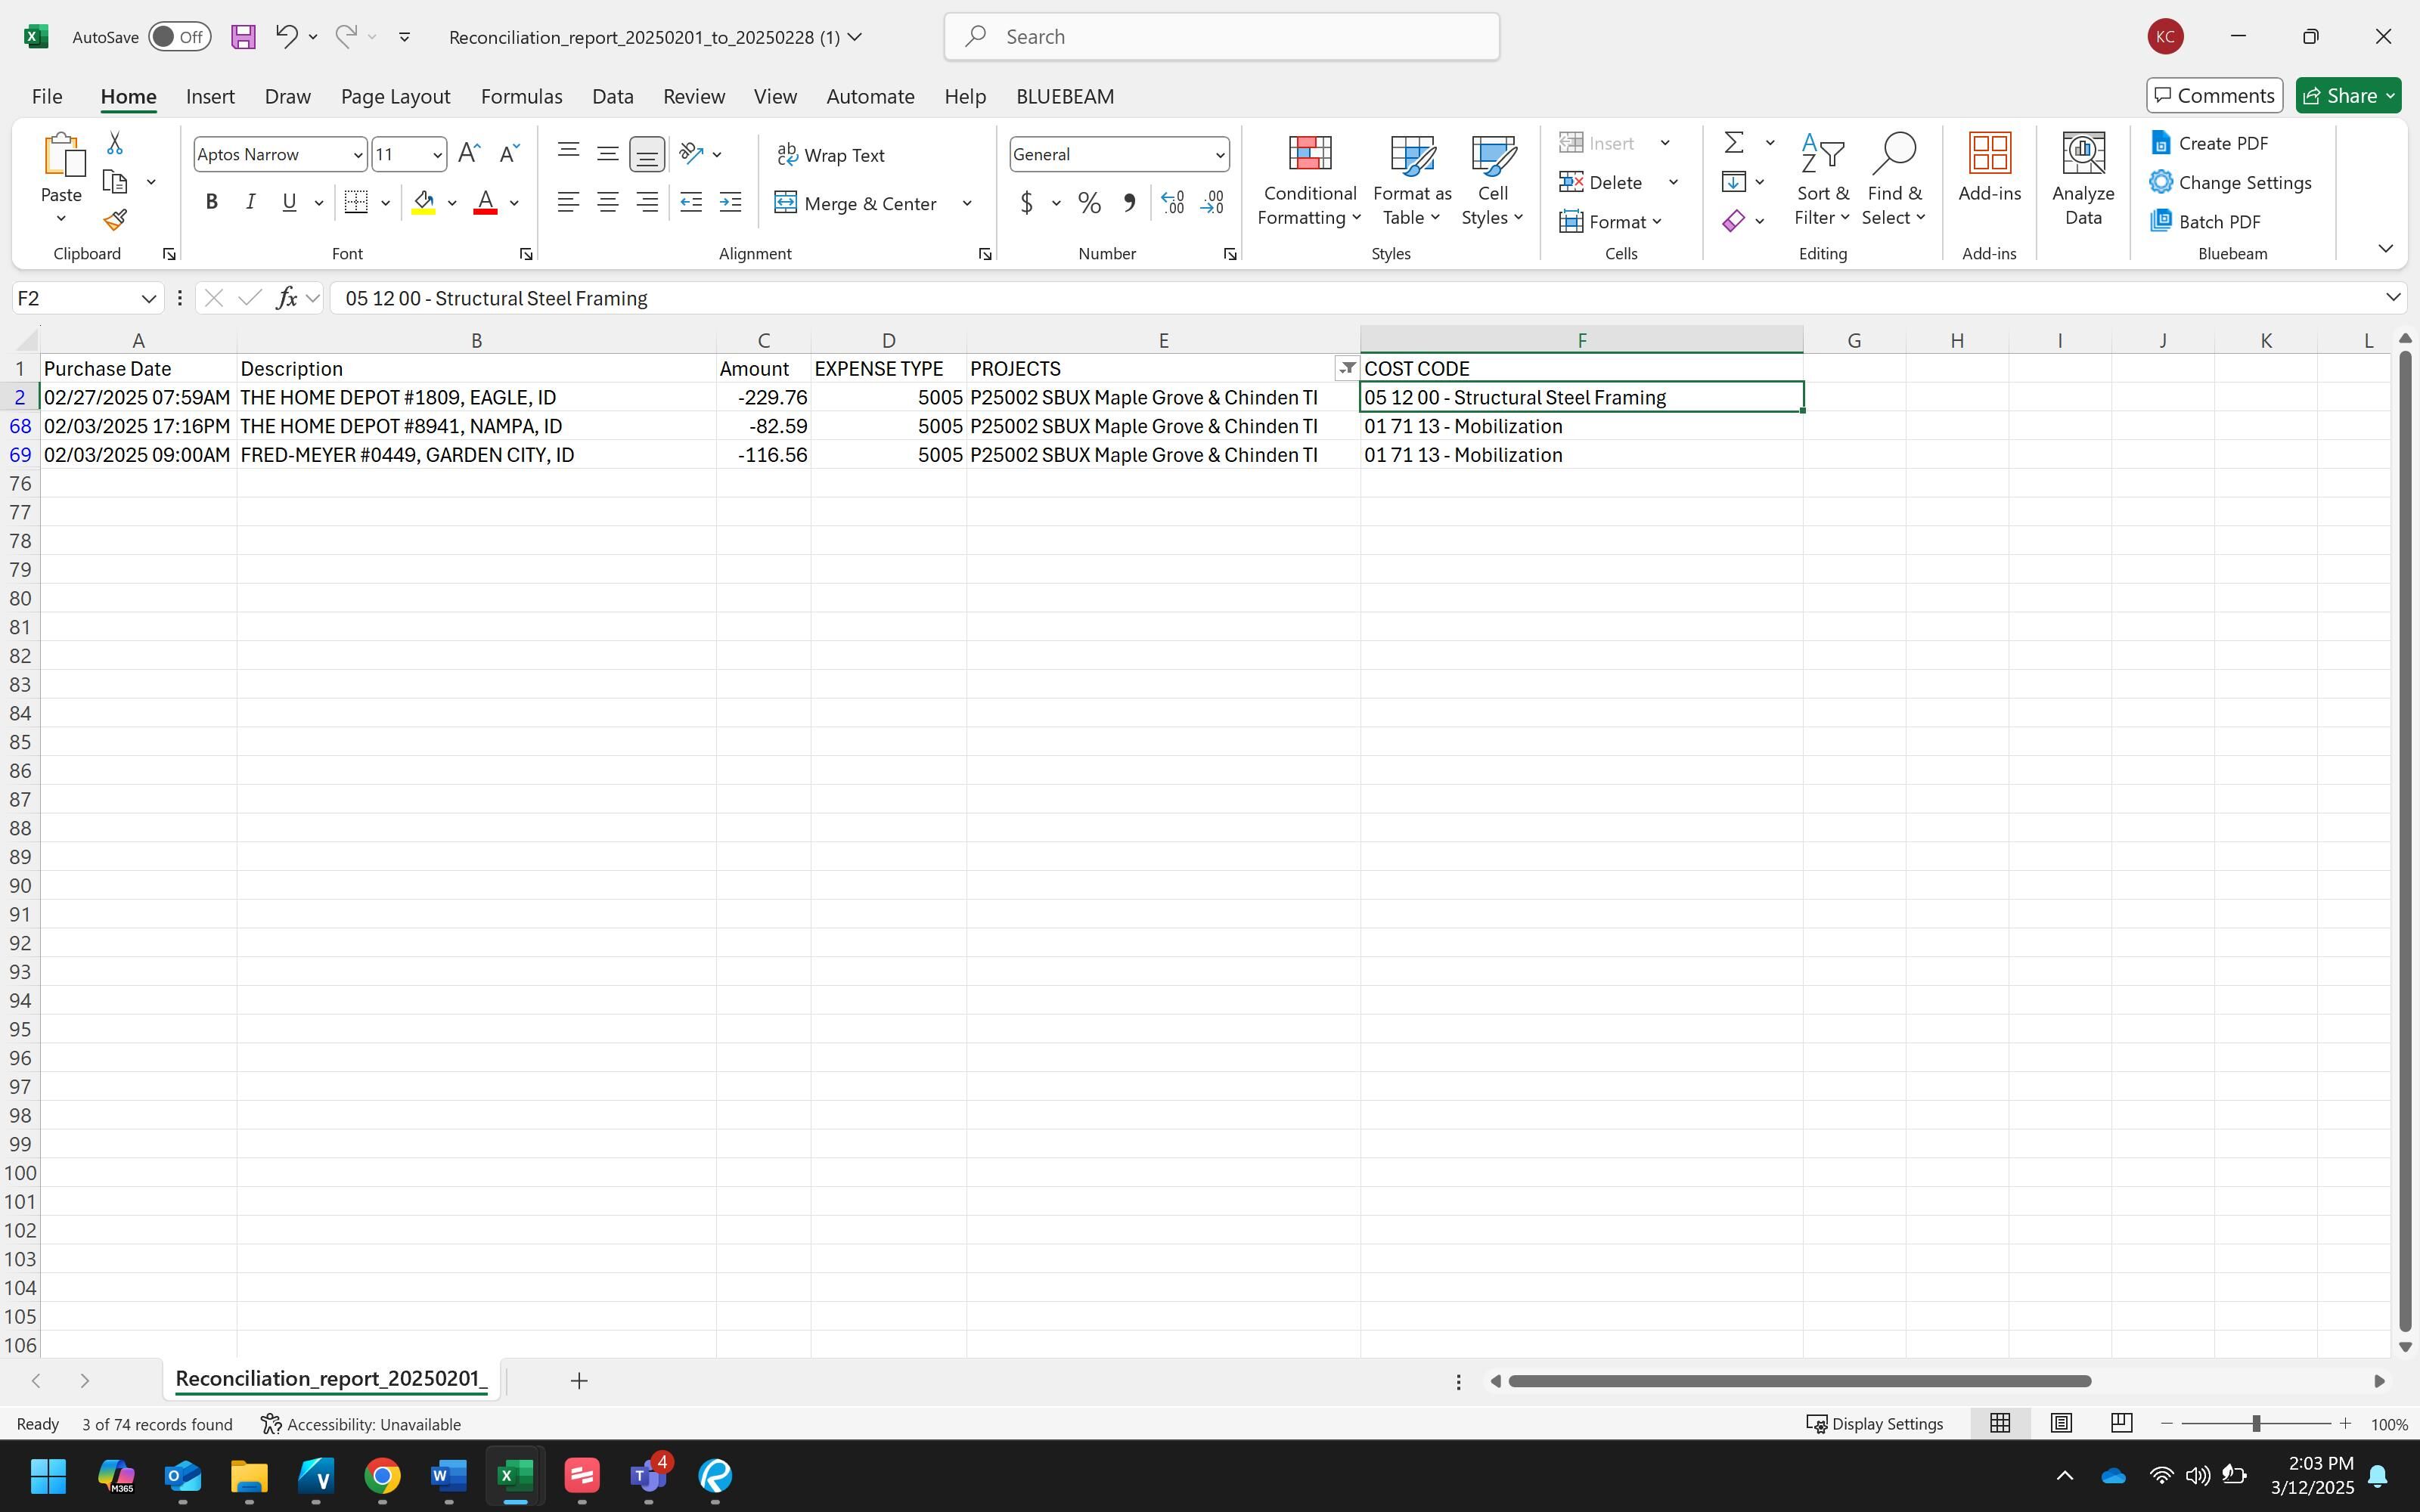Click the Cut scissors icon
Screen dimensions: 2420x1512
[115, 144]
